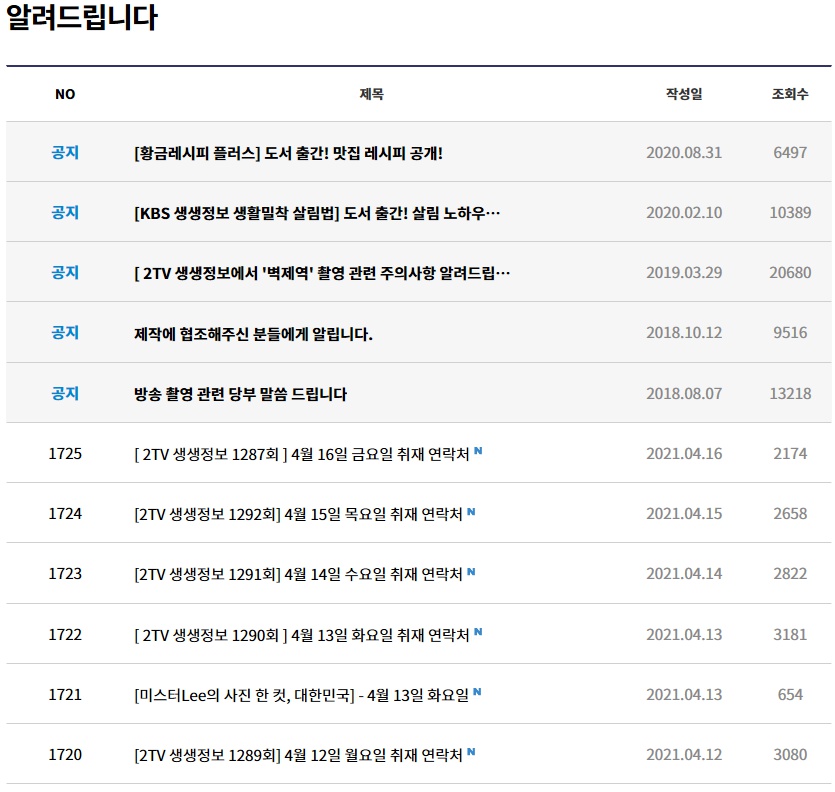Click the new 'N' badge on post 1720
This screenshot has width=835, height=792.
pos(471,752)
